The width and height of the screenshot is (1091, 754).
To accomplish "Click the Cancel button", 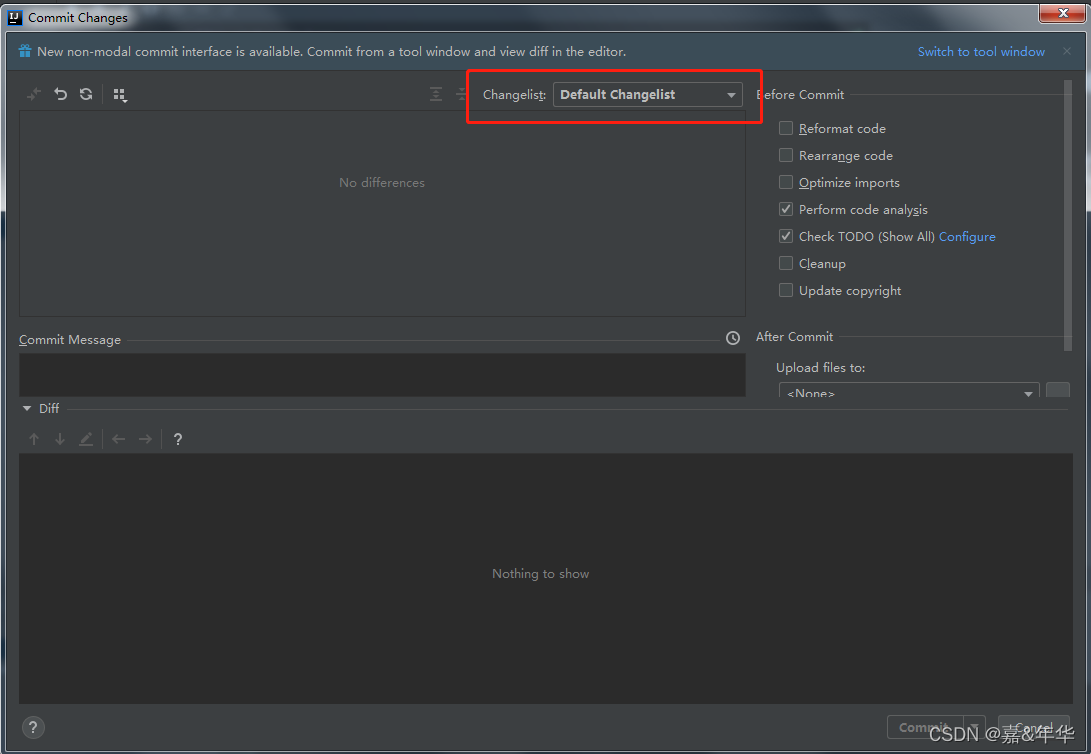I will click(1033, 727).
